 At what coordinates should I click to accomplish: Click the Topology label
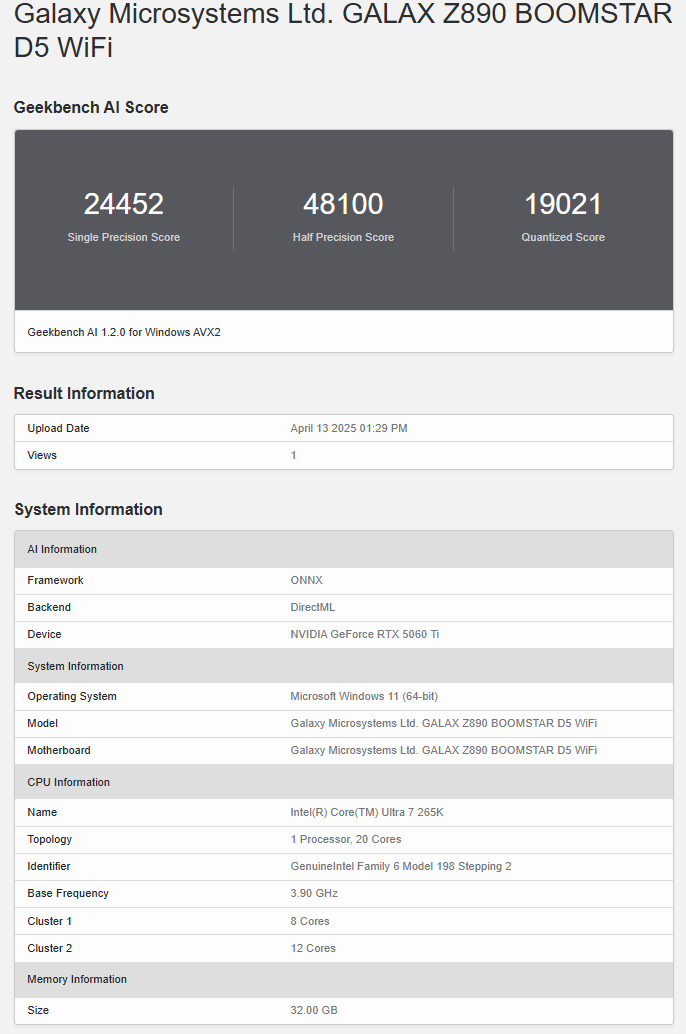(49, 839)
